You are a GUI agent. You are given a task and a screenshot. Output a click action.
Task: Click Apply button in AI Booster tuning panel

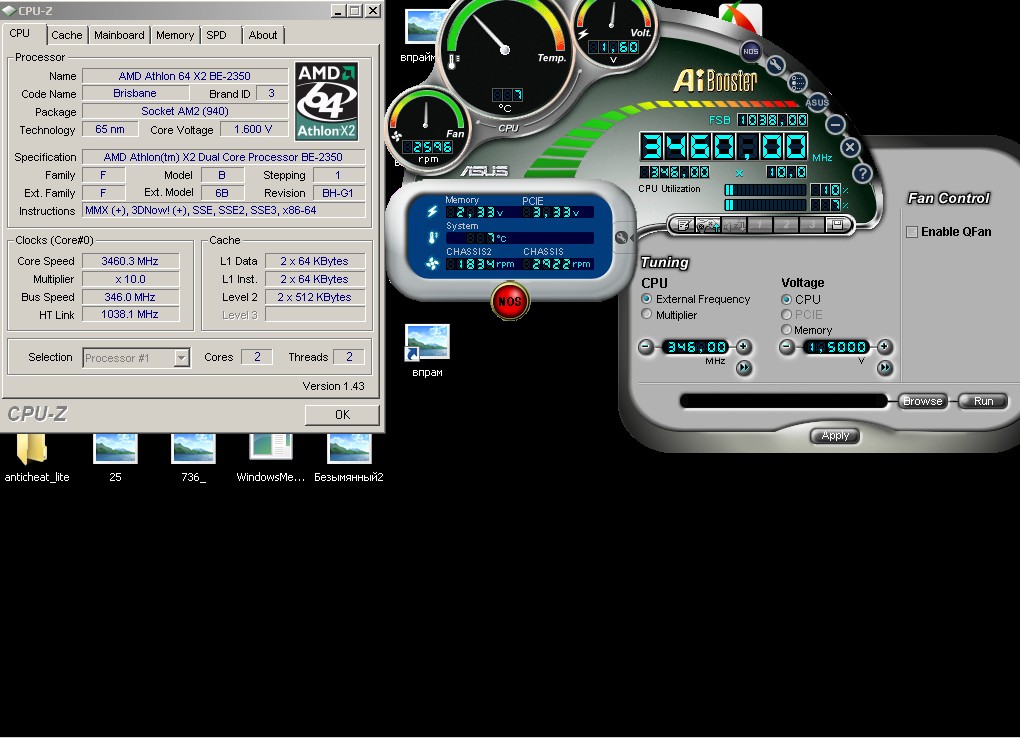[x=835, y=435]
